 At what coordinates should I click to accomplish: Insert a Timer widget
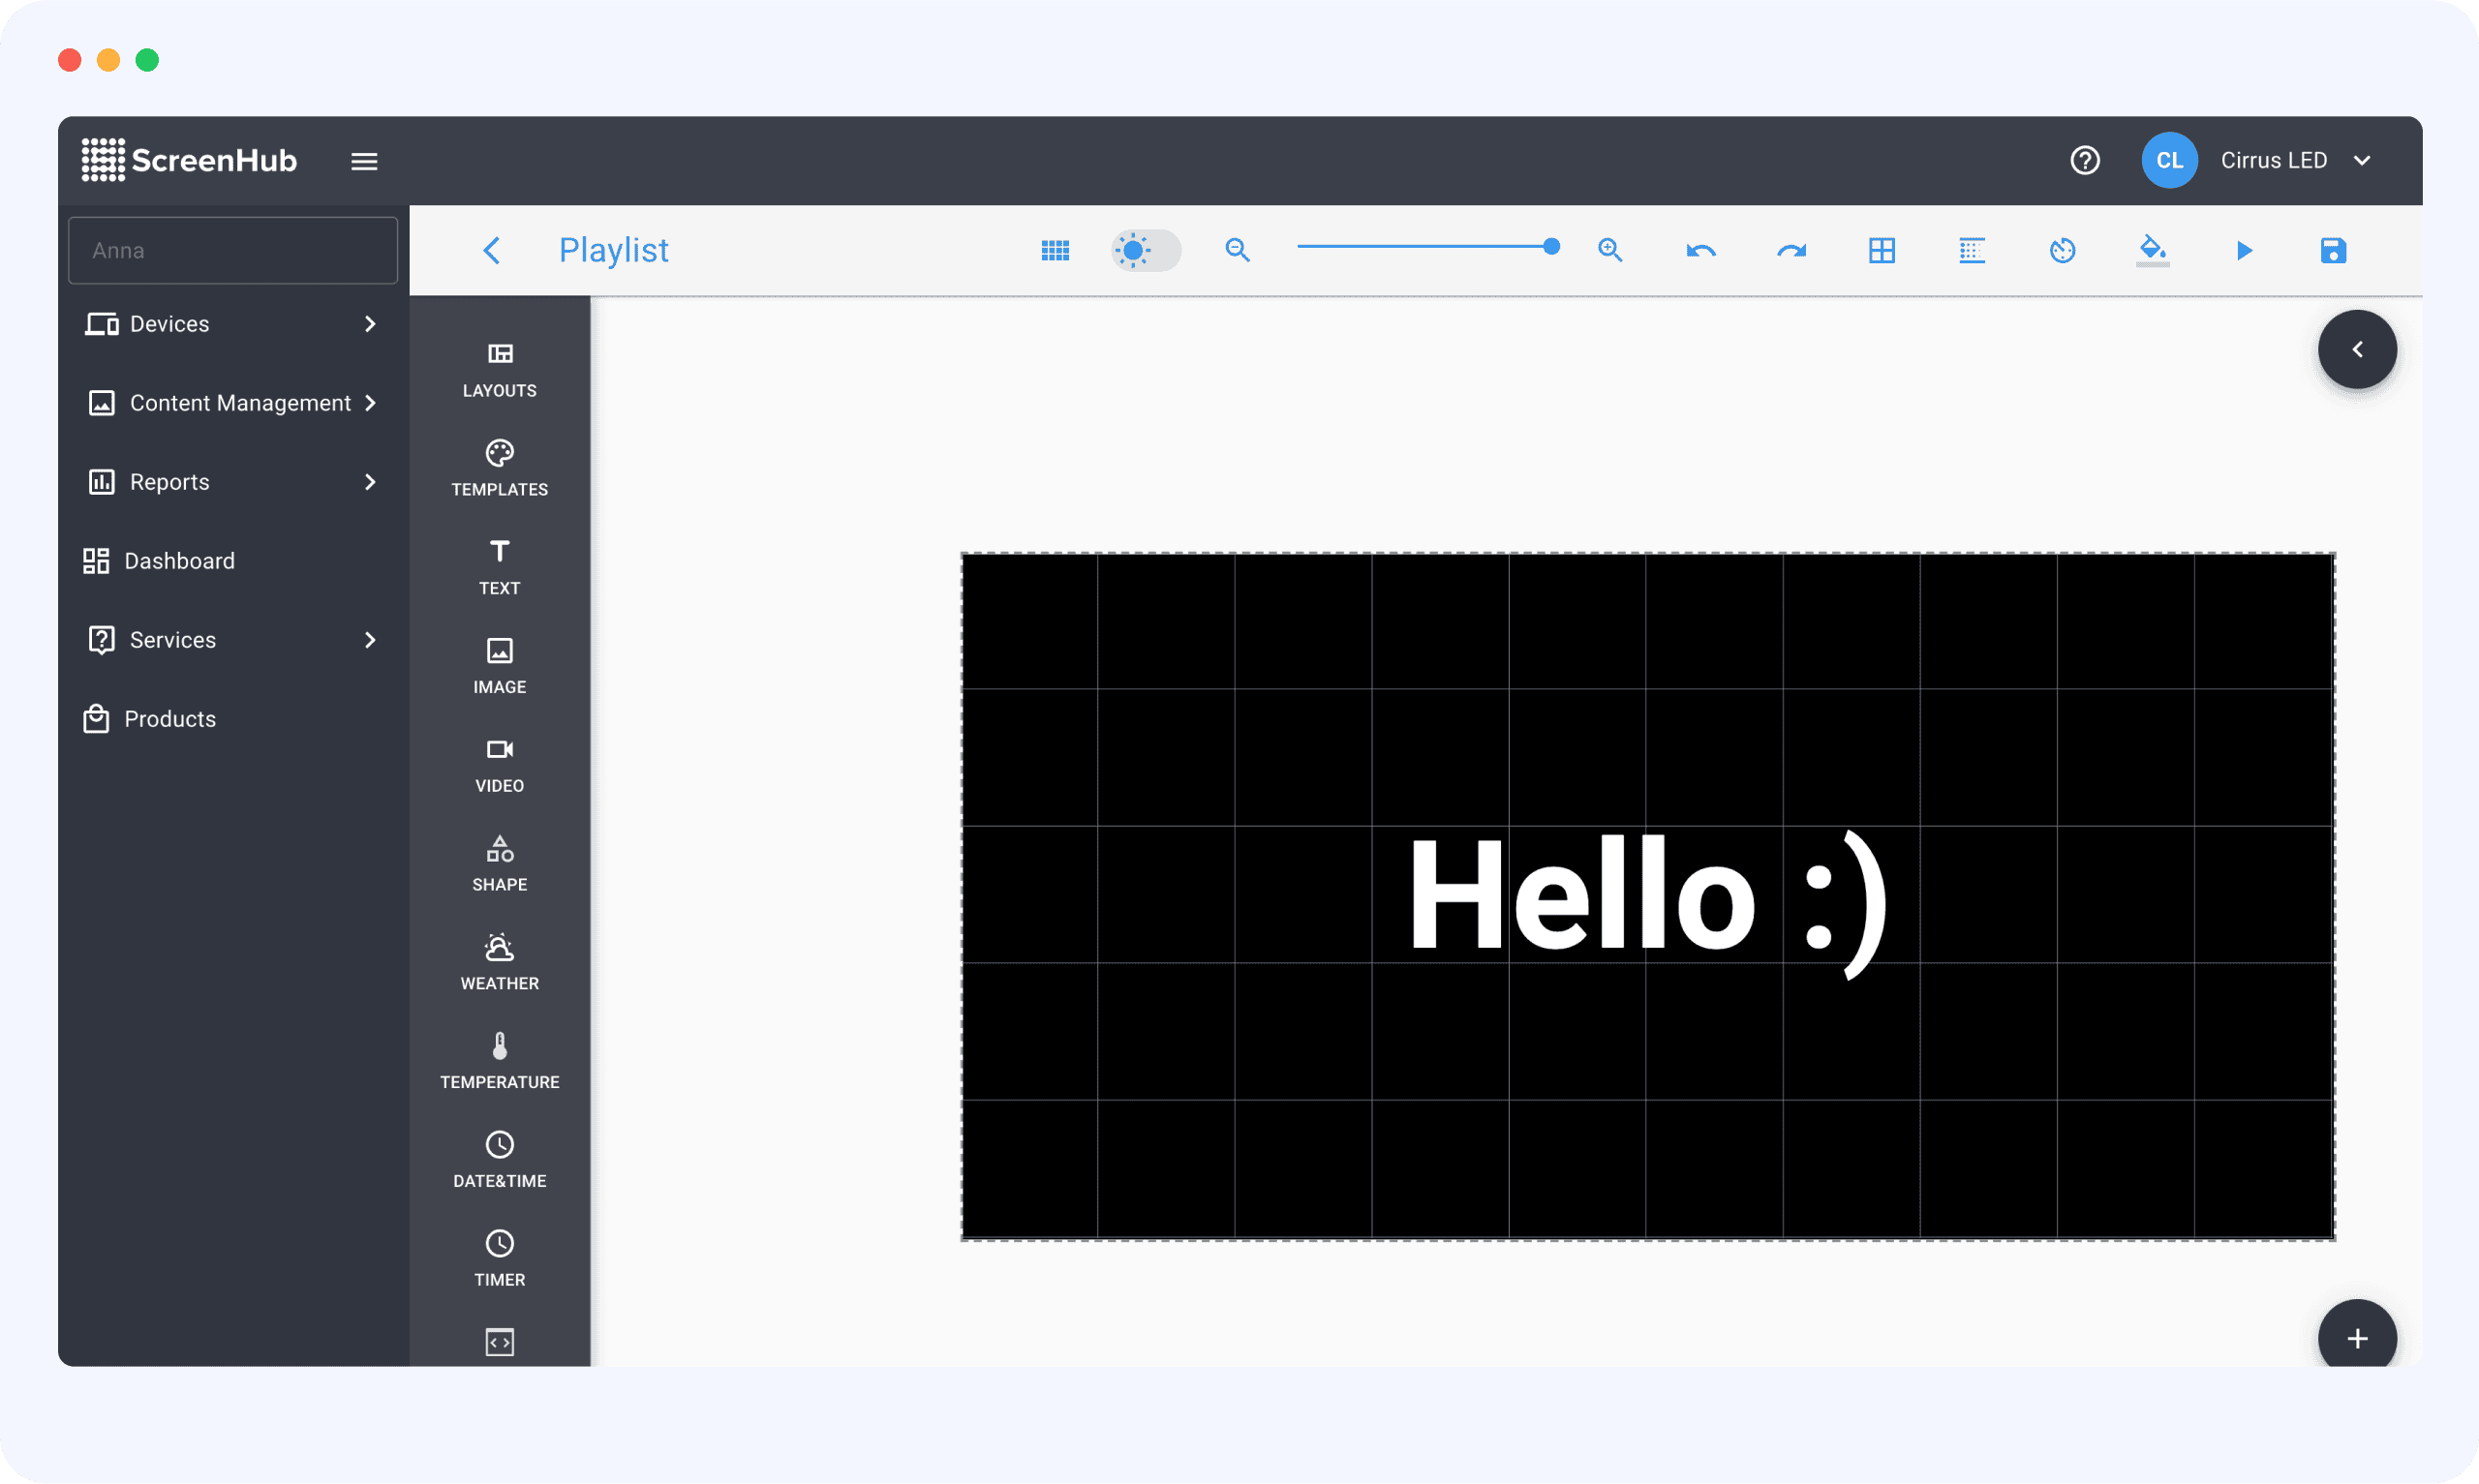[499, 1258]
